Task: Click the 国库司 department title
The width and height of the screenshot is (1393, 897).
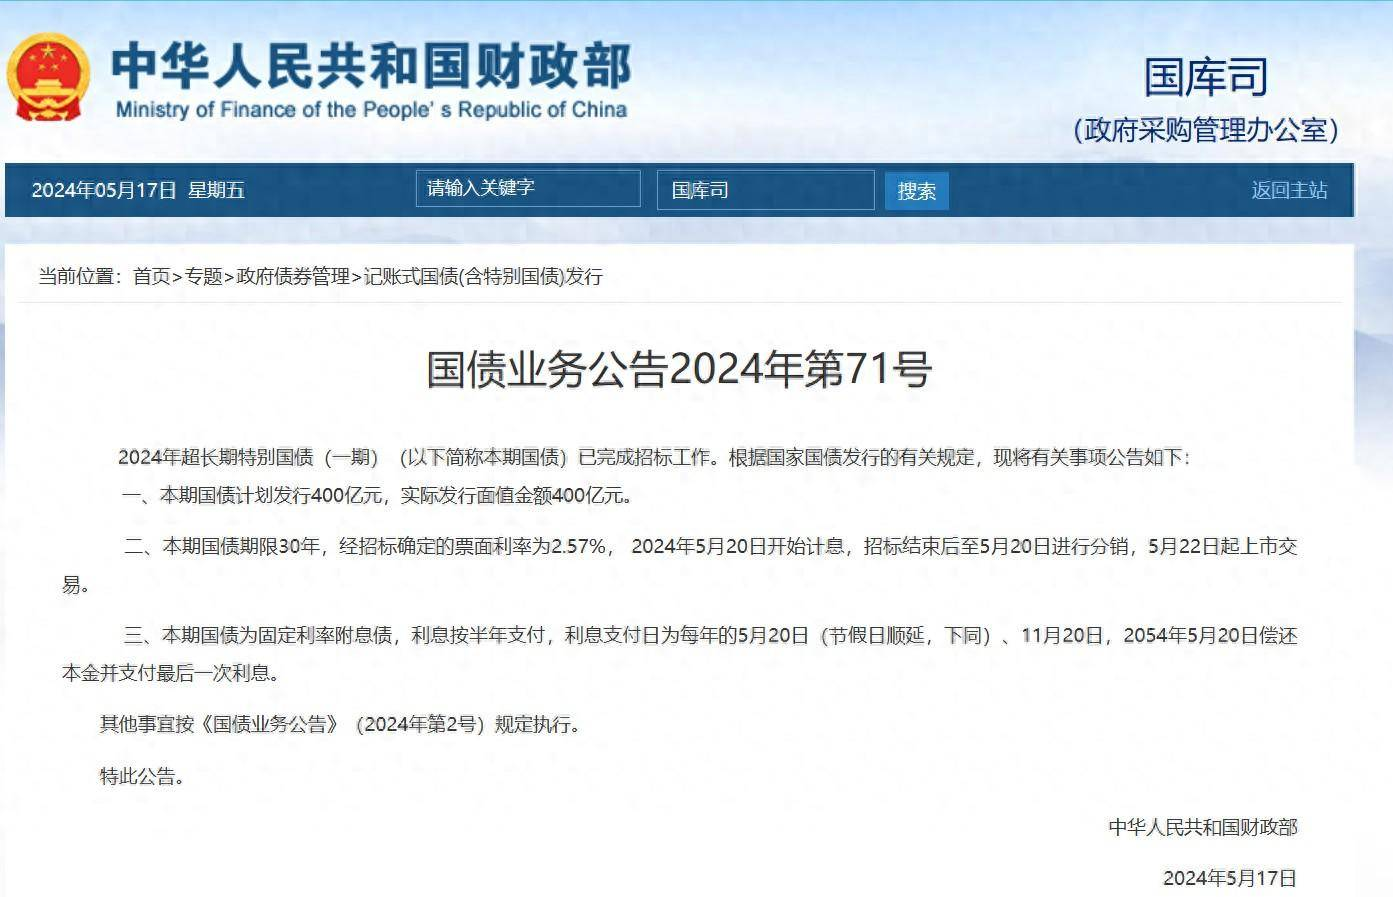Action: point(1204,76)
